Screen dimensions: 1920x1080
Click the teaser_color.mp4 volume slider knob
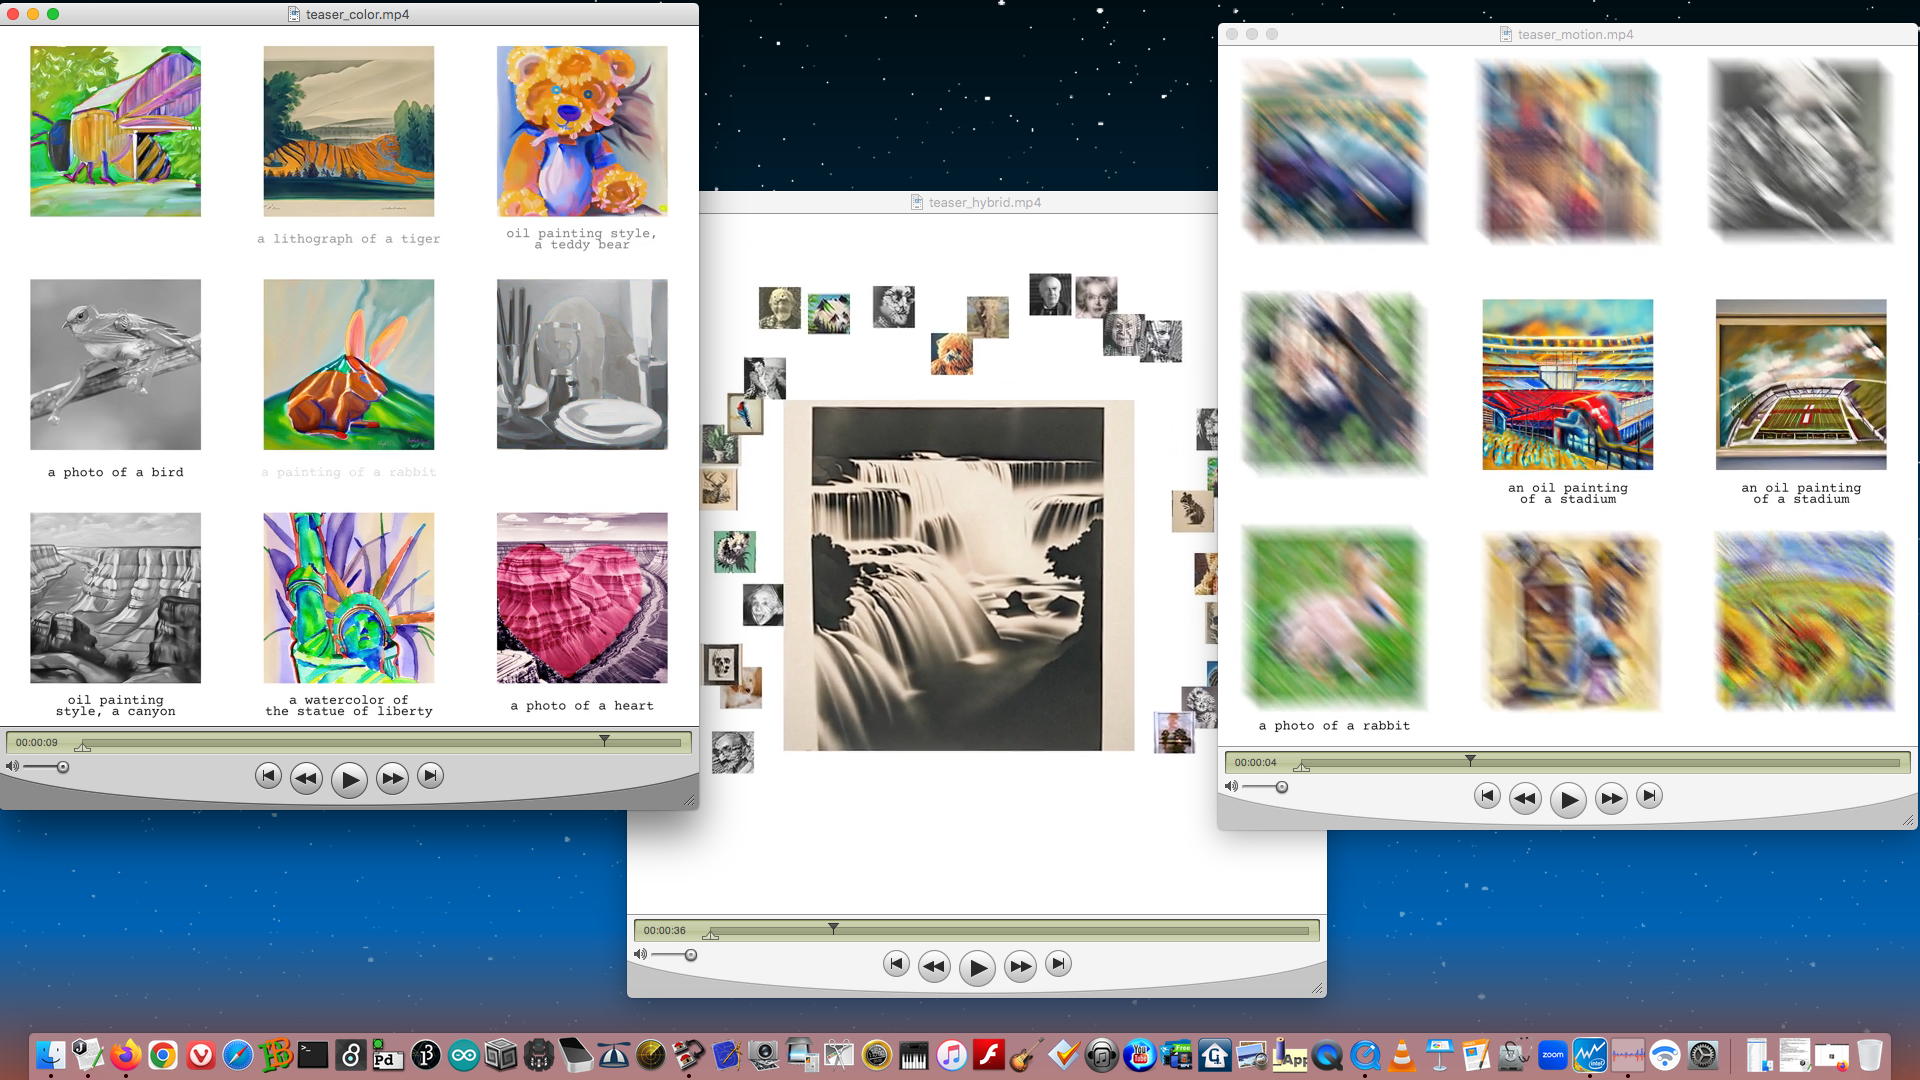click(63, 767)
